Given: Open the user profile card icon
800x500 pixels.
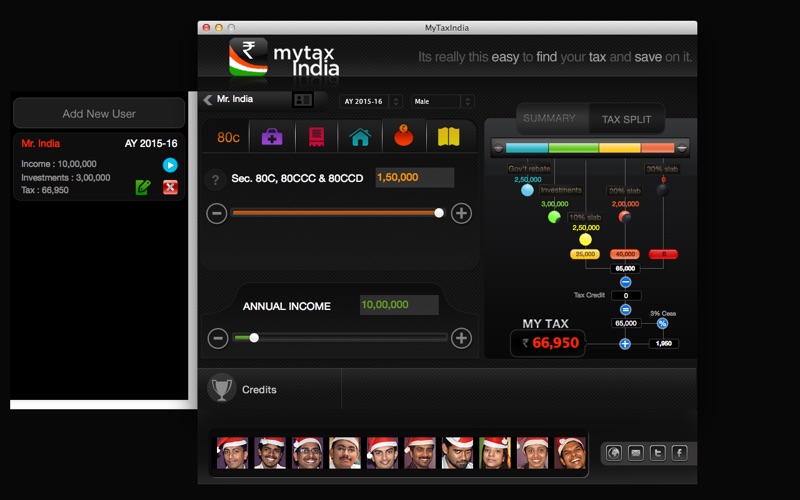Looking at the screenshot, I should click(x=303, y=99).
